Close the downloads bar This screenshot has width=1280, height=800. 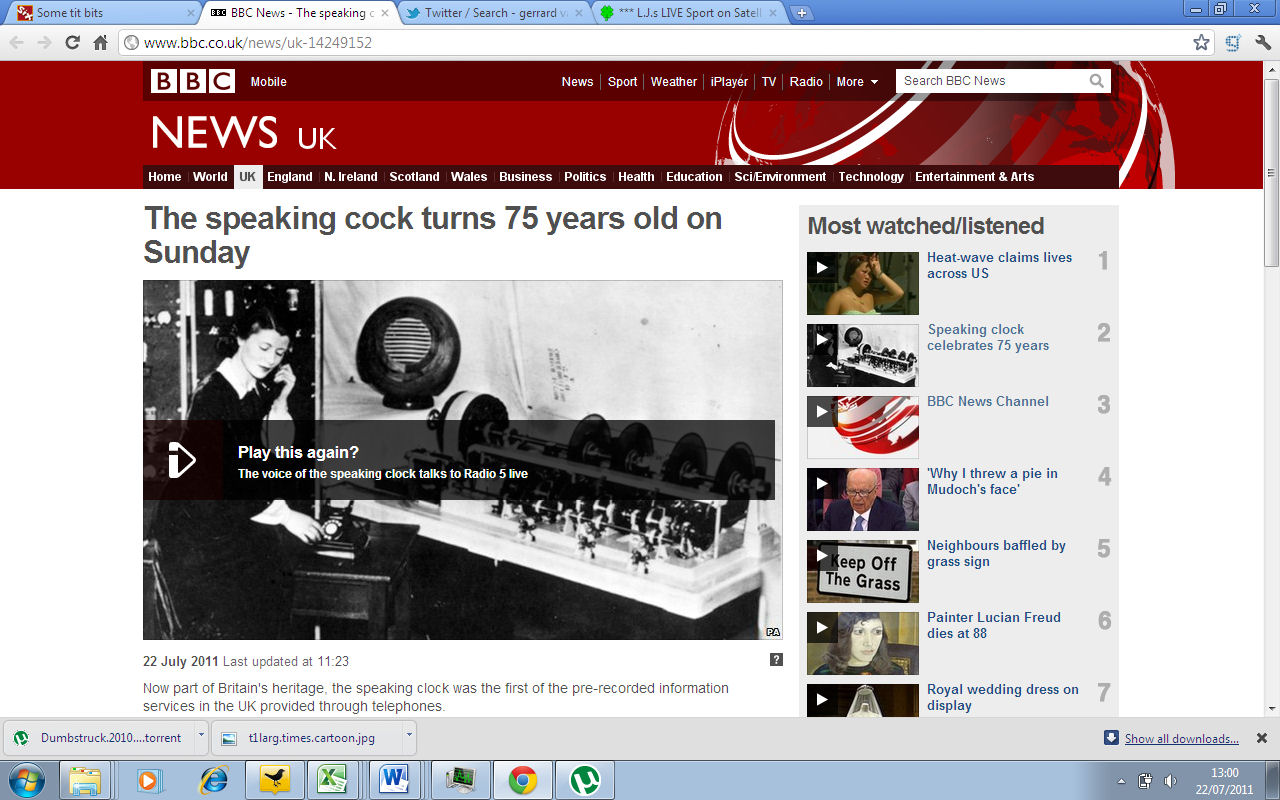[1261, 738]
